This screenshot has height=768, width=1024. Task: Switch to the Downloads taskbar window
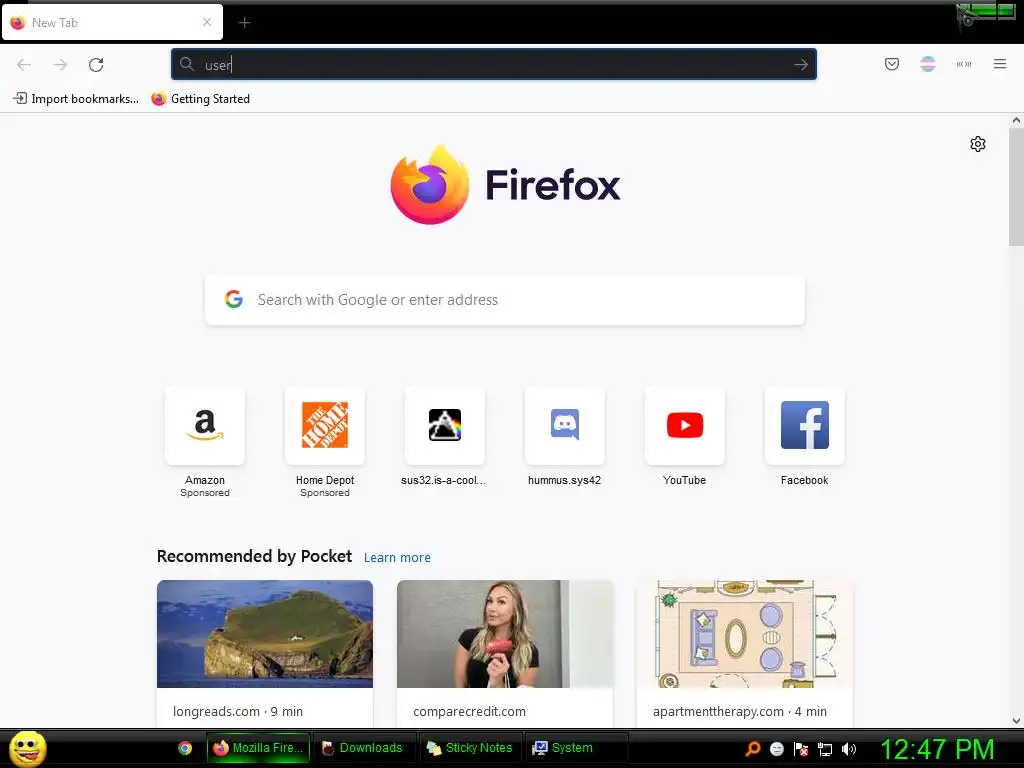point(363,748)
